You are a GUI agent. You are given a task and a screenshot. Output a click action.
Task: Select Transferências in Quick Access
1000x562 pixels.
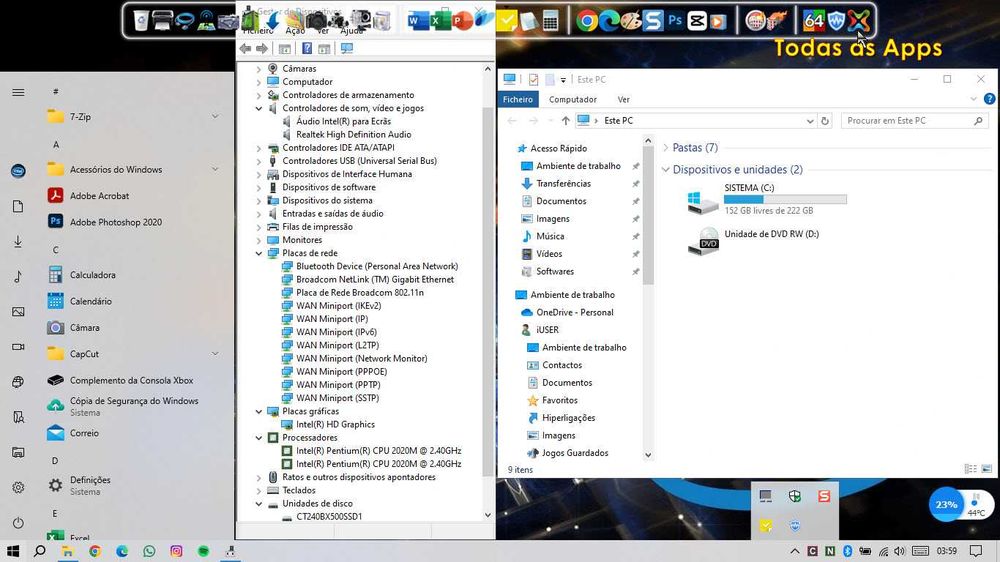(x=563, y=183)
